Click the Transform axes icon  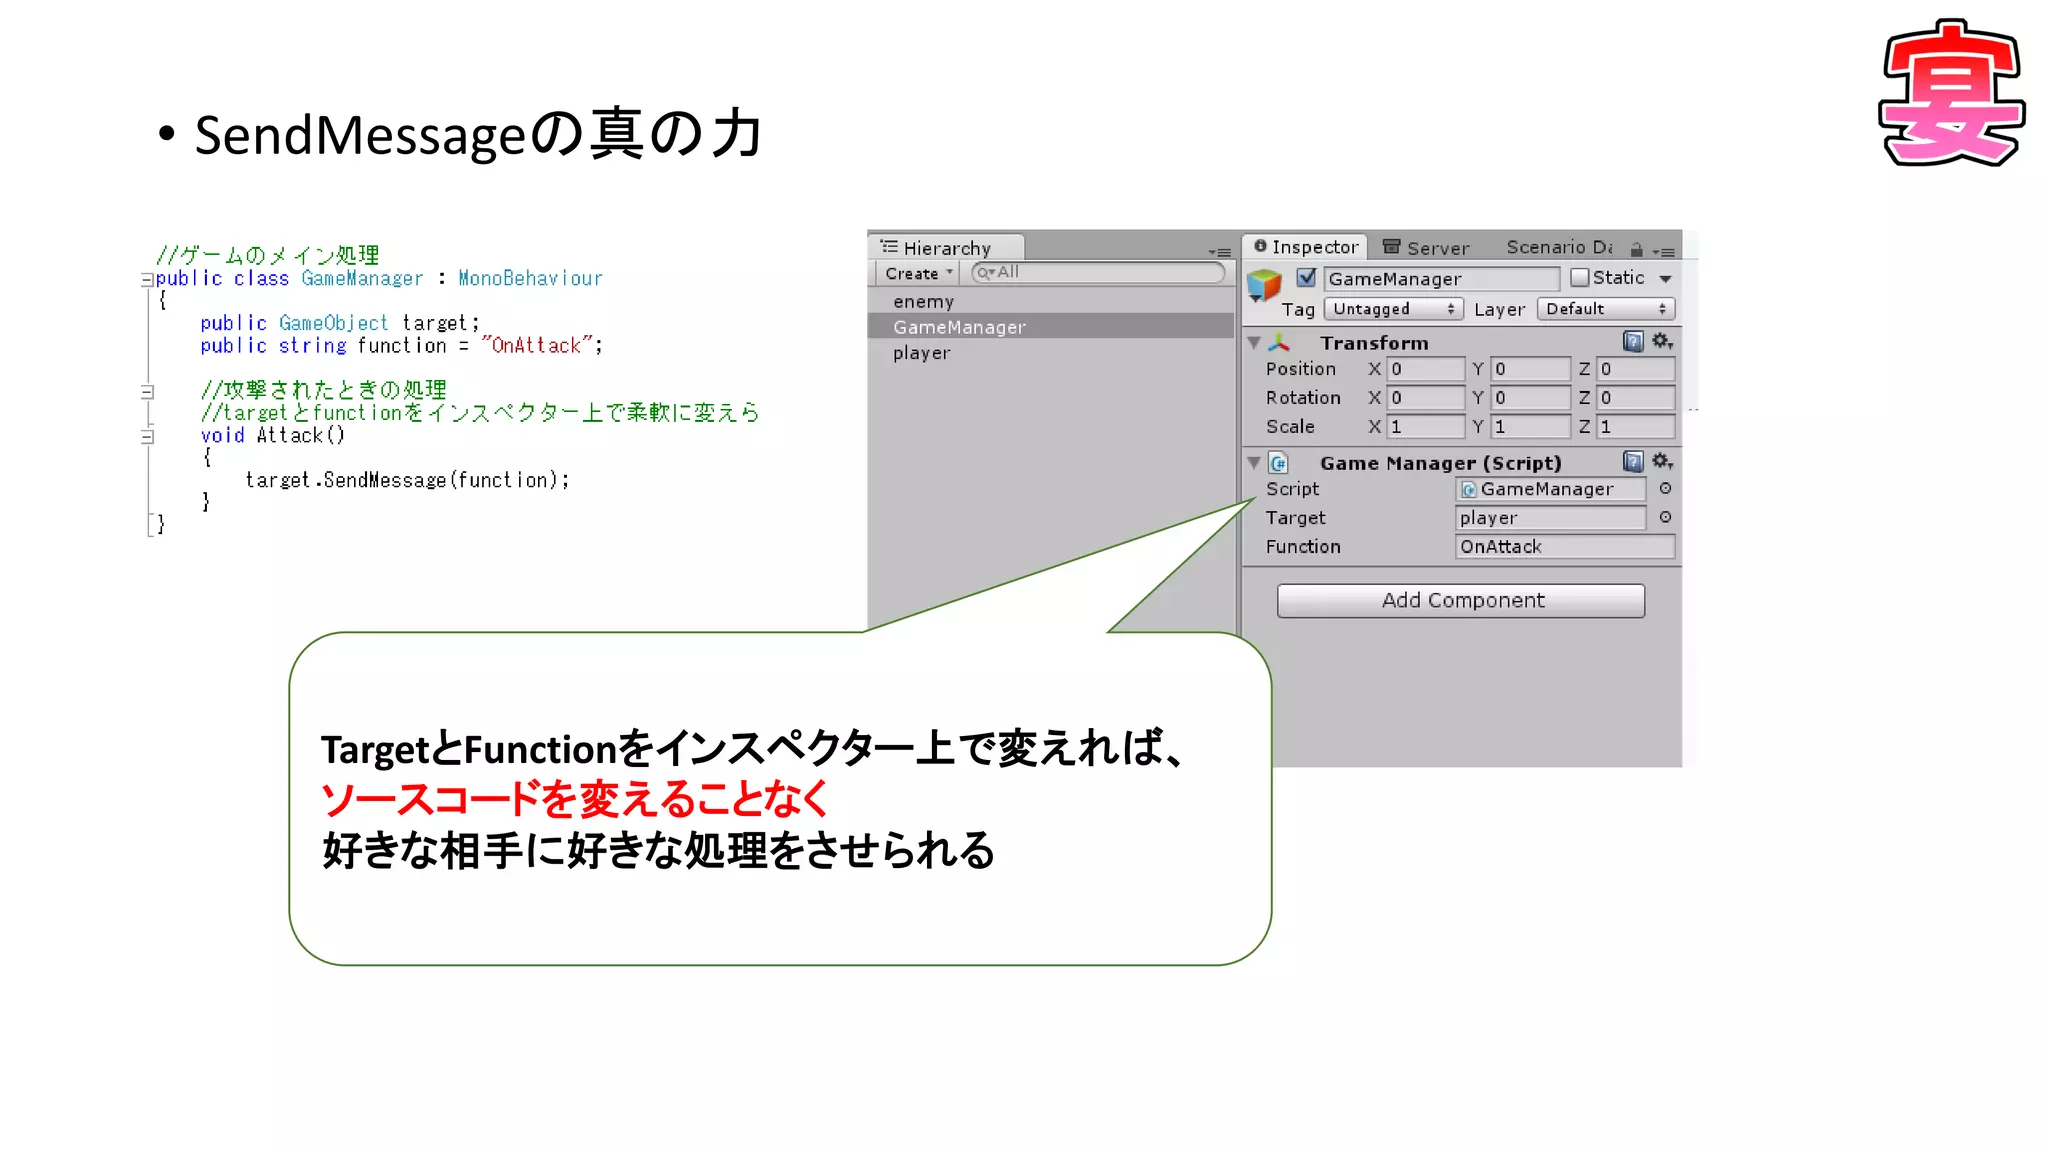[1279, 342]
